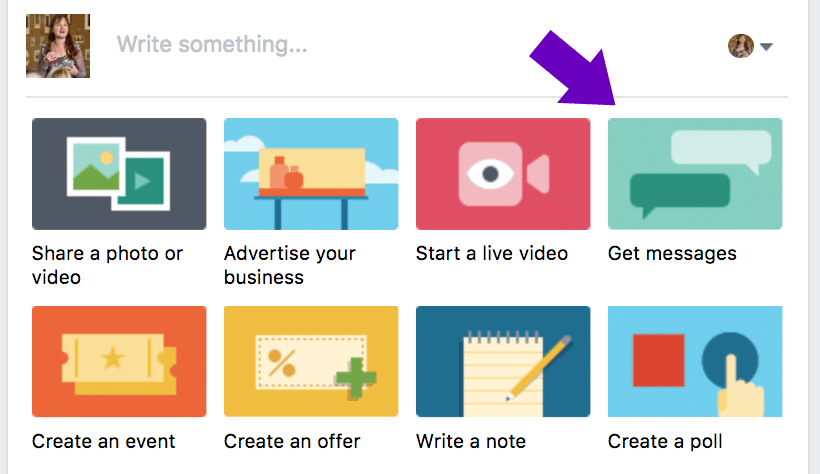Click the "Get messages" text label

coord(672,254)
